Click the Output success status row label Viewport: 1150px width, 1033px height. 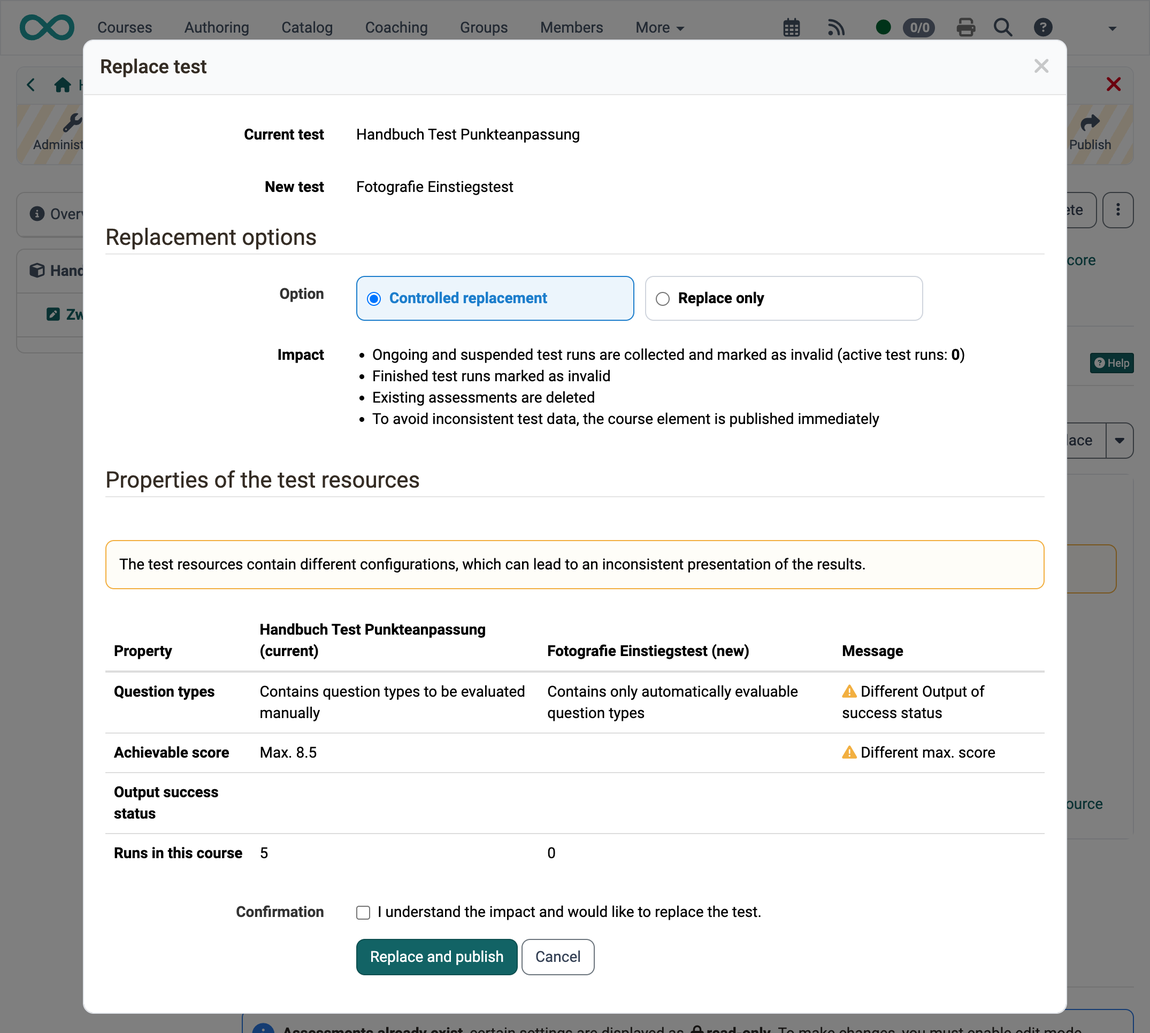click(166, 803)
